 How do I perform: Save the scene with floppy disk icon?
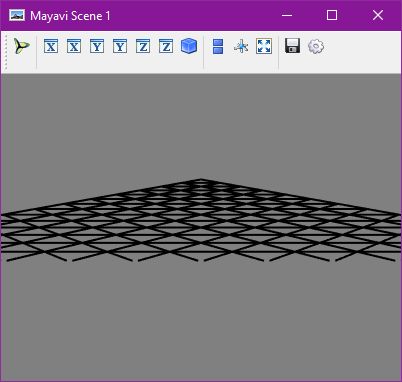tap(293, 45)
